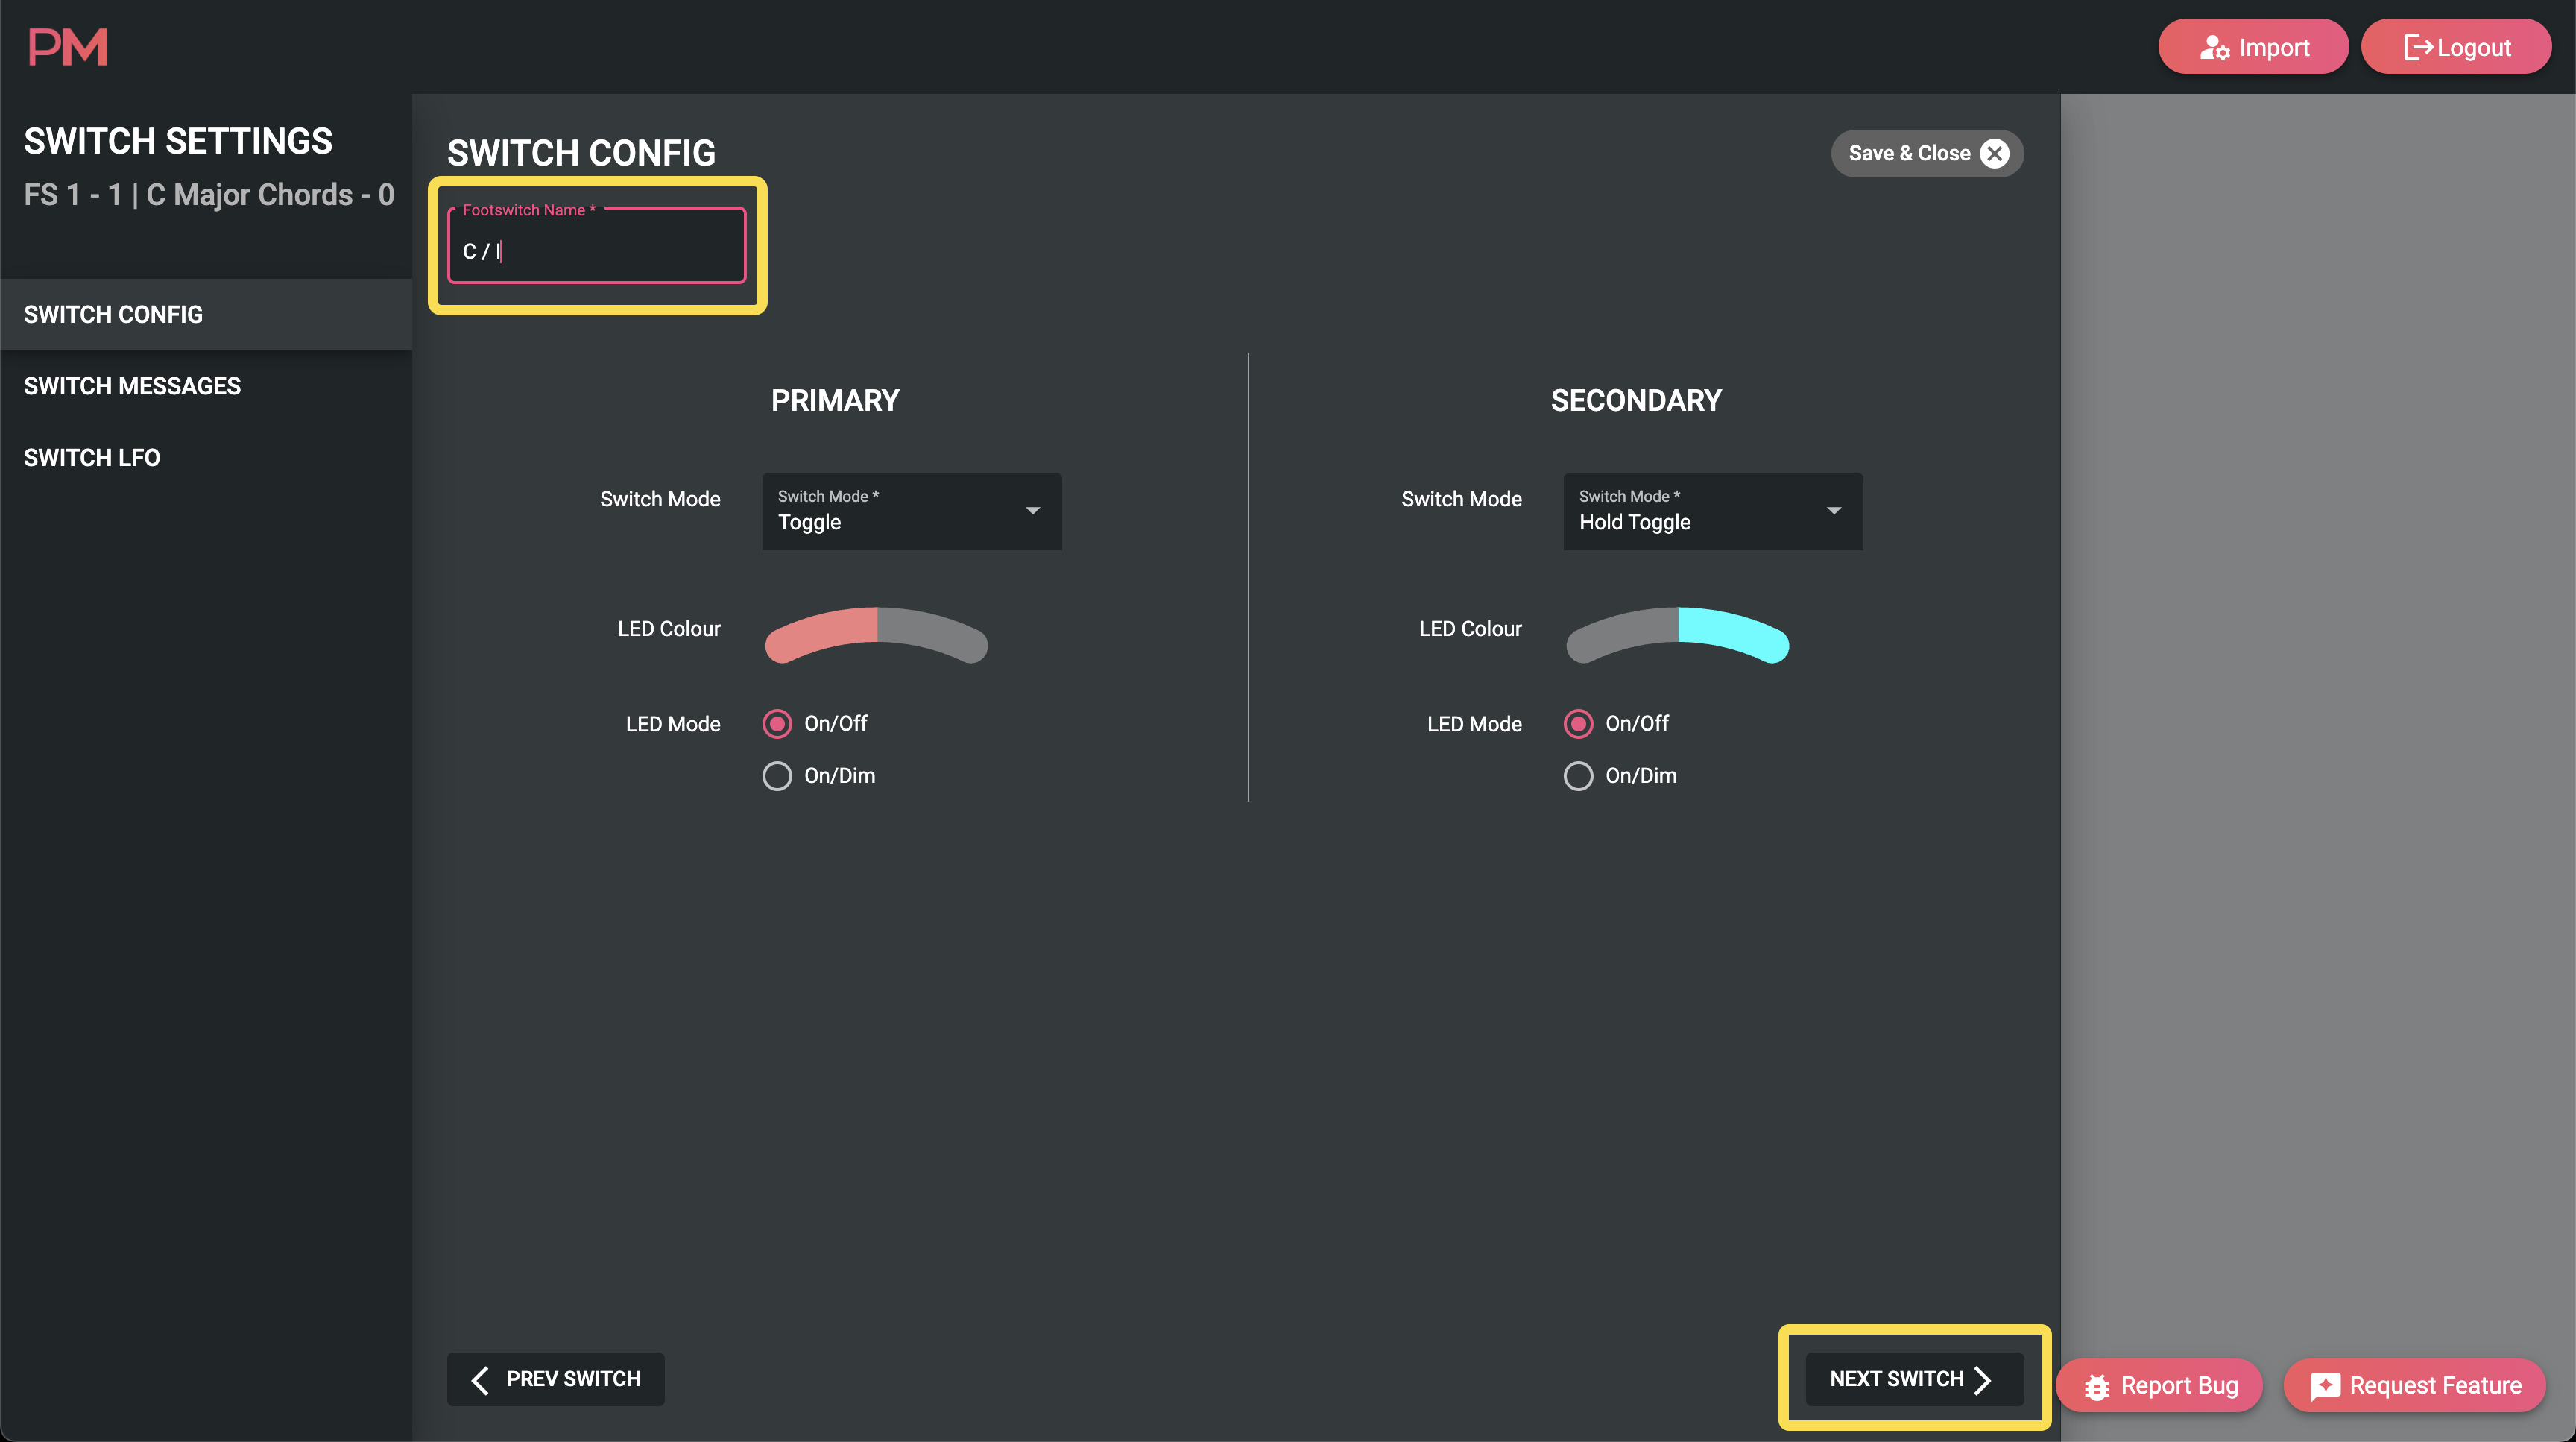Screen dimensions: 2576x1442
Task: Go to Next Switch
Action: pyautogui.click(x=1914, y=1380)
